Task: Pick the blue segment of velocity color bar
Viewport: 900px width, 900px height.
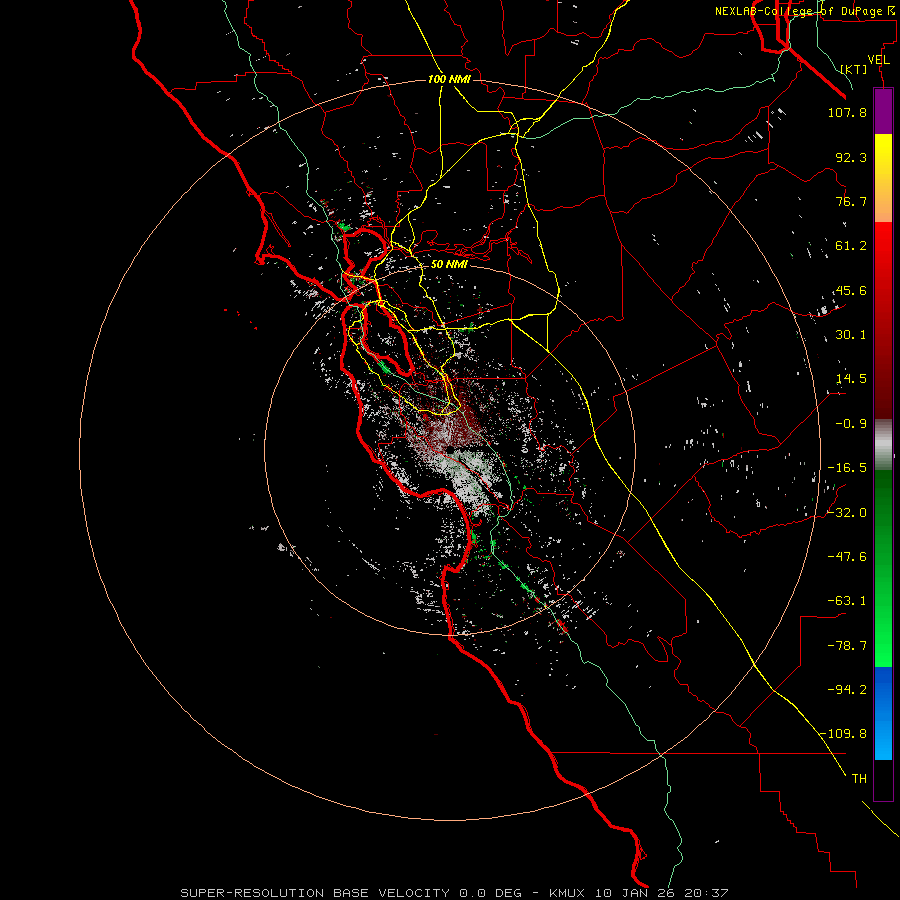Action: pyautogui.click(x=883, y=713)
